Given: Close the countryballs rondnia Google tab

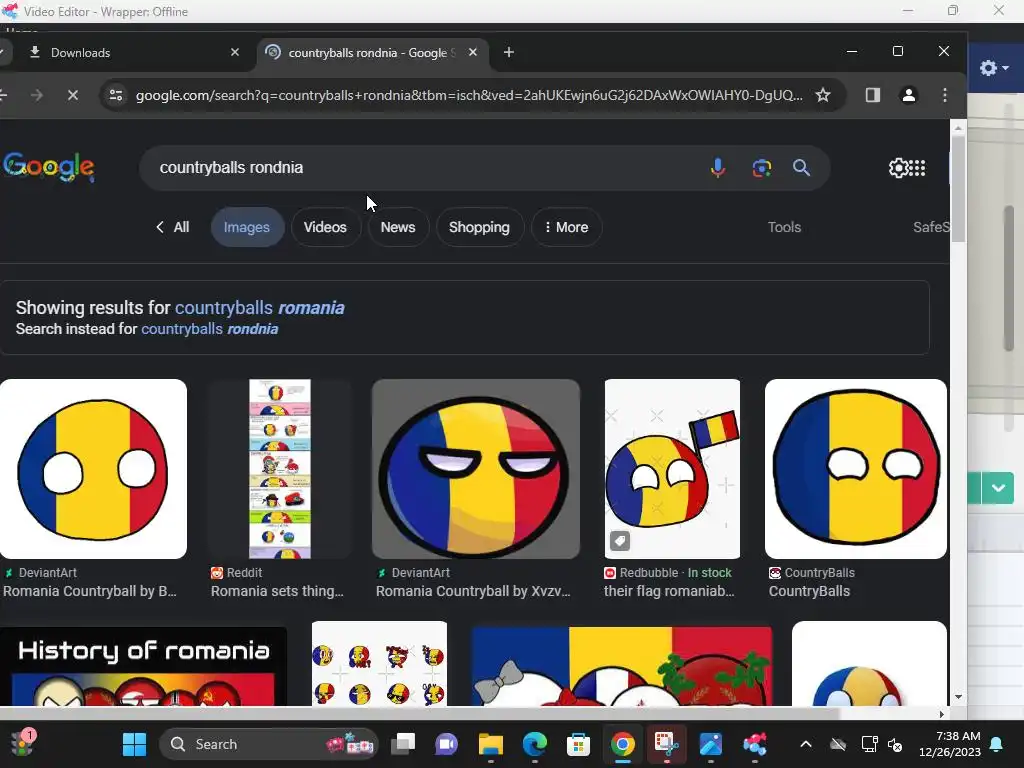Looking at the screenshot, I should tap(473, 52).
